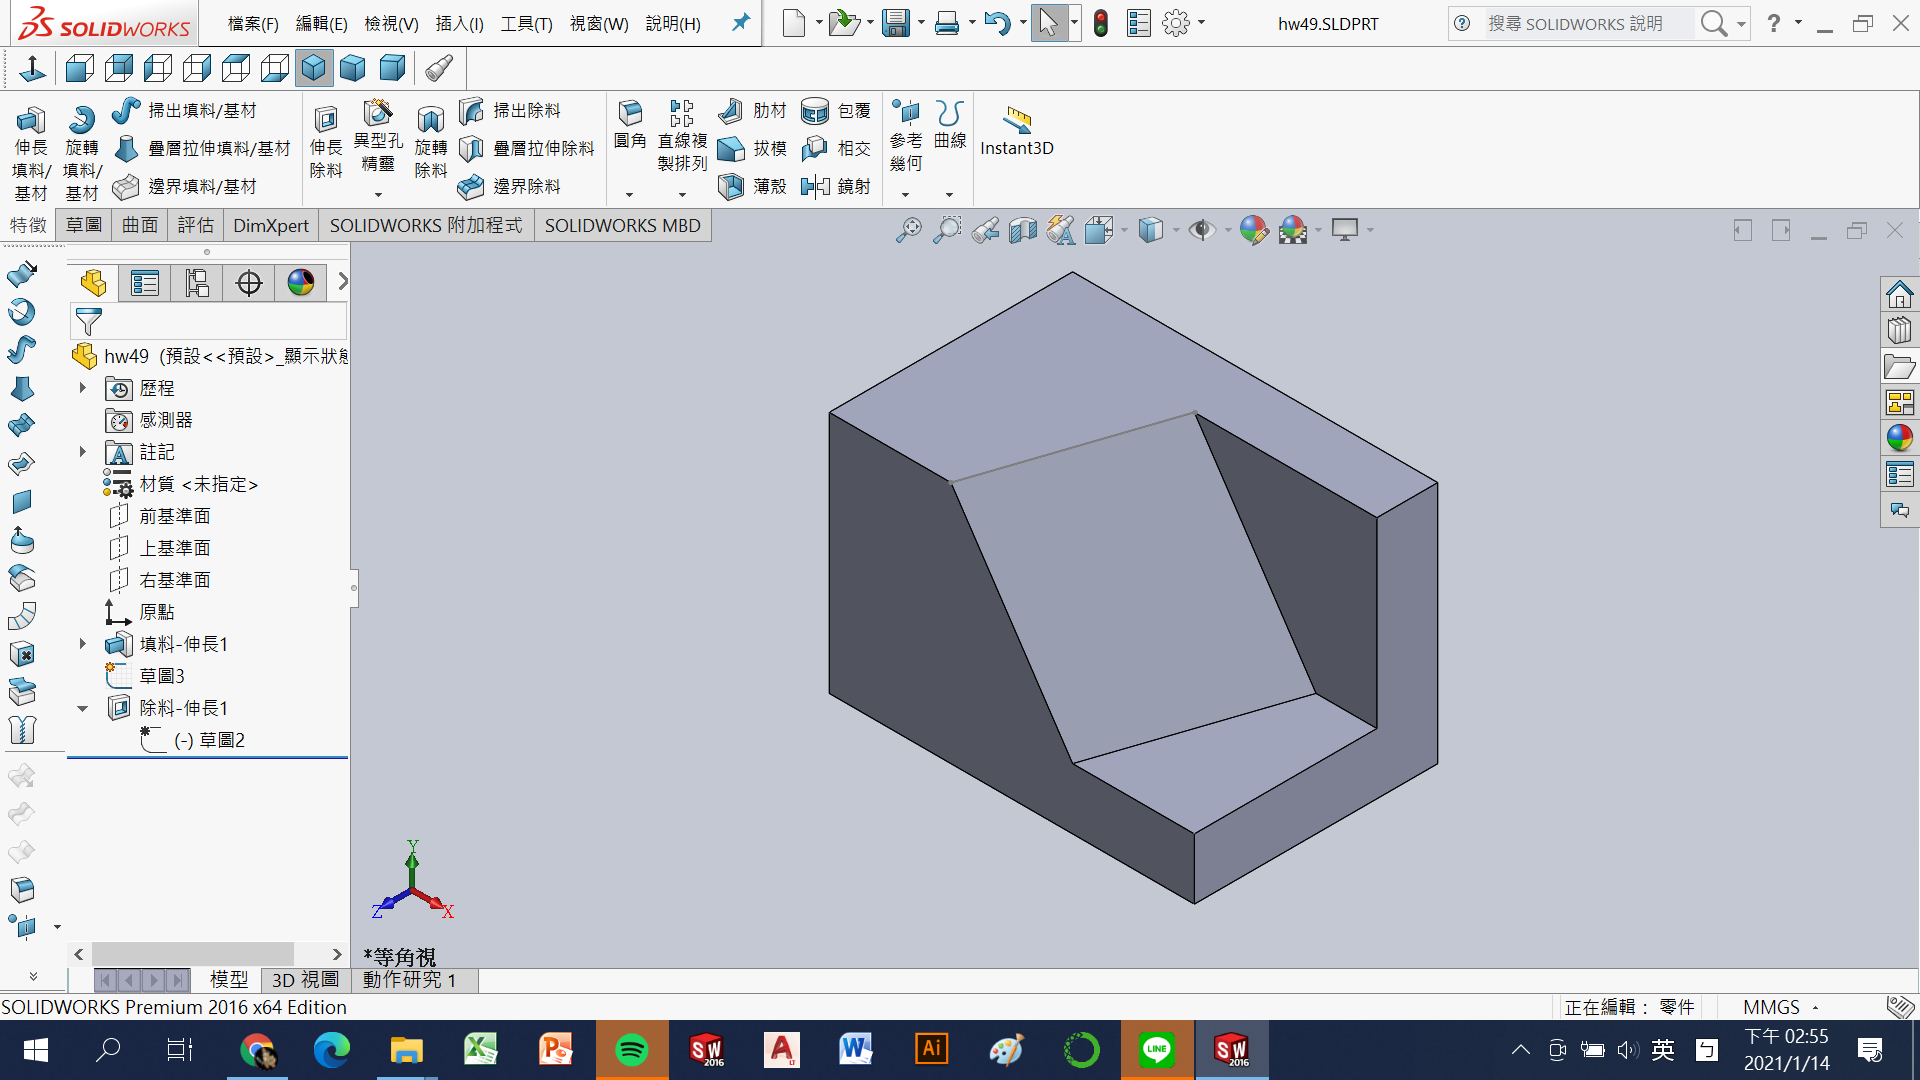The height and width of the screenshot is (1080, 1920).
Task: Expand the 填料-伸長1 feature node
Action: 83,644
